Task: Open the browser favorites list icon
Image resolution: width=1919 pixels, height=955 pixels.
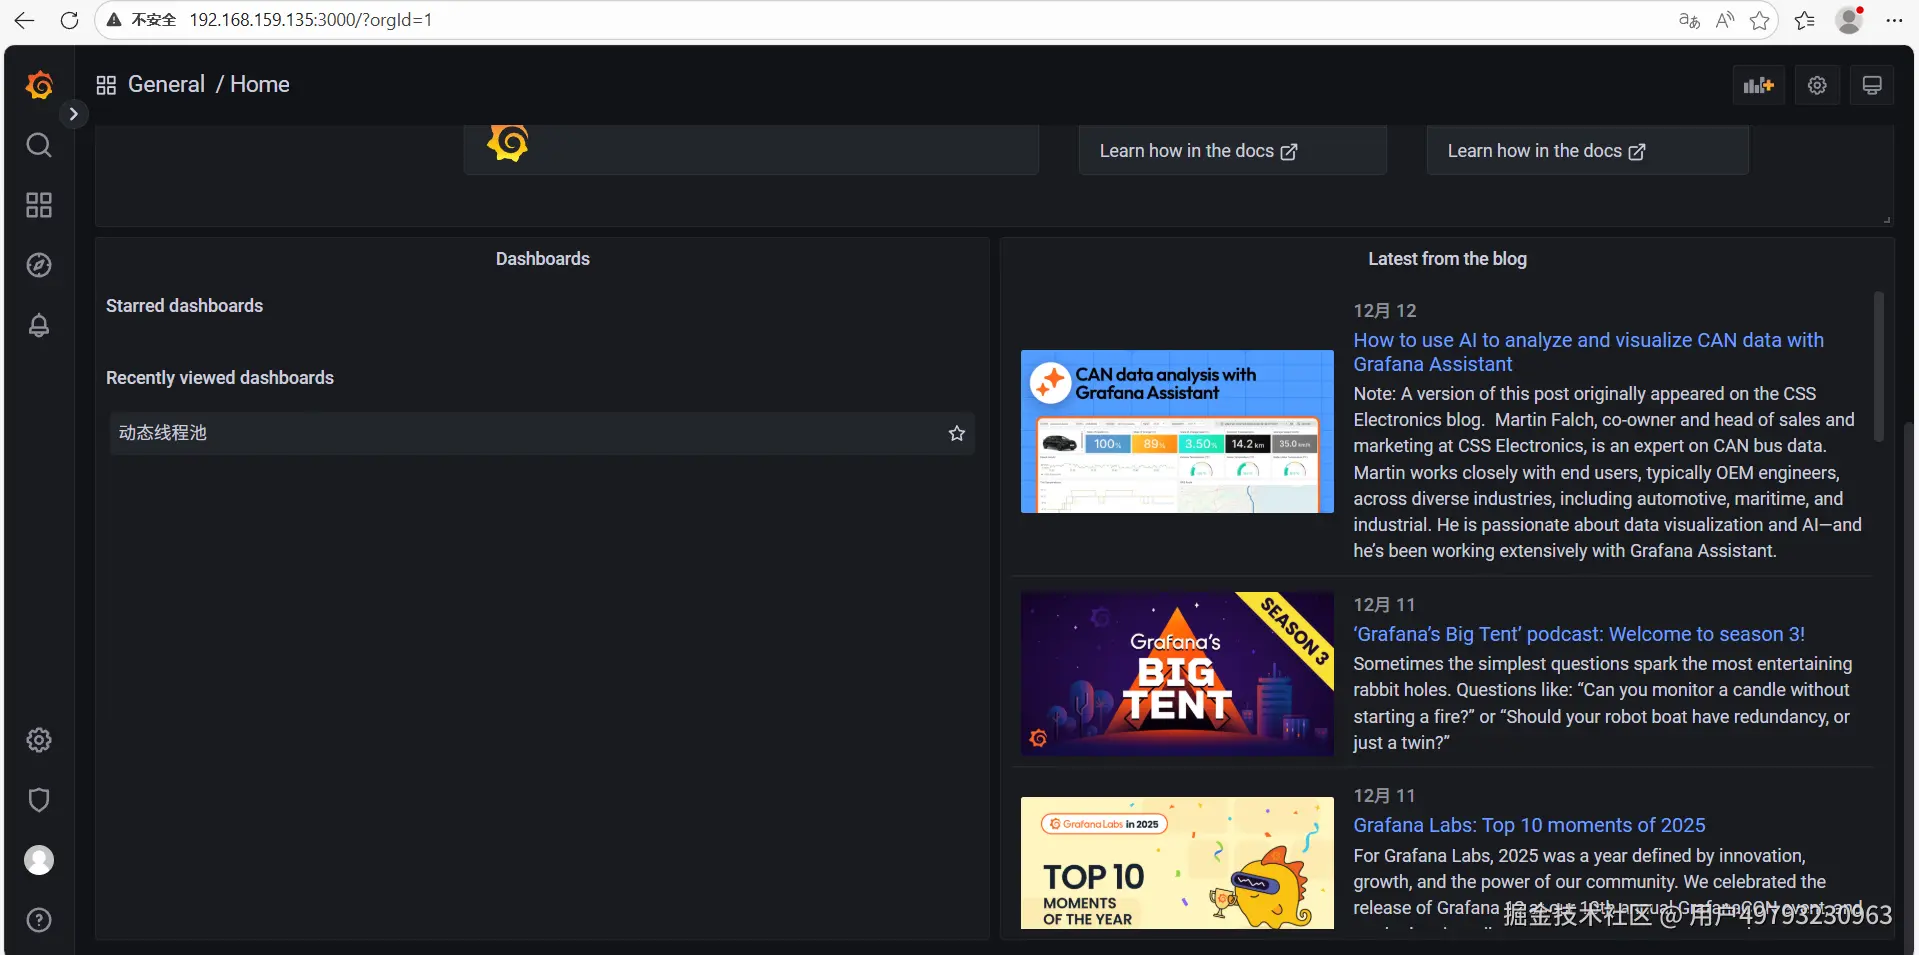Action: [1805, 20]
